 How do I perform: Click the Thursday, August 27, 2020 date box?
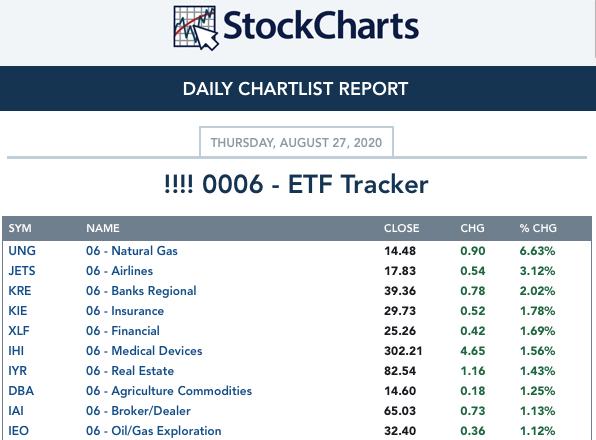296,142
